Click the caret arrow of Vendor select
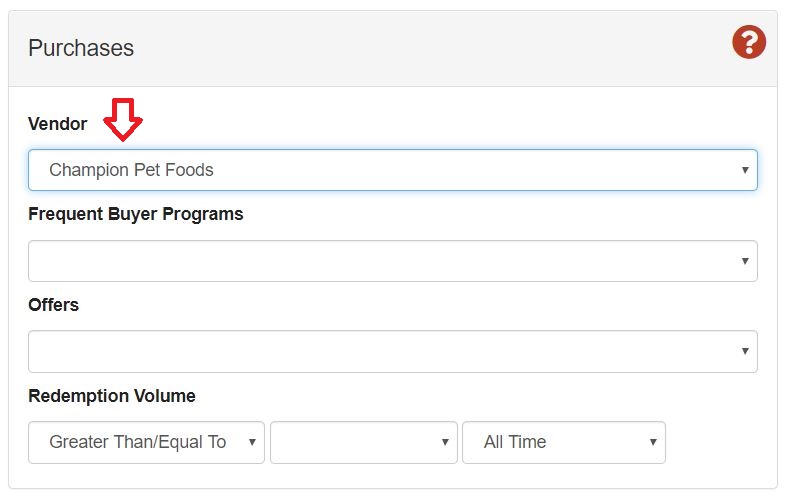The height and width of the screenshot is (498, 787). pyautogui.click(x=745, y=170)
